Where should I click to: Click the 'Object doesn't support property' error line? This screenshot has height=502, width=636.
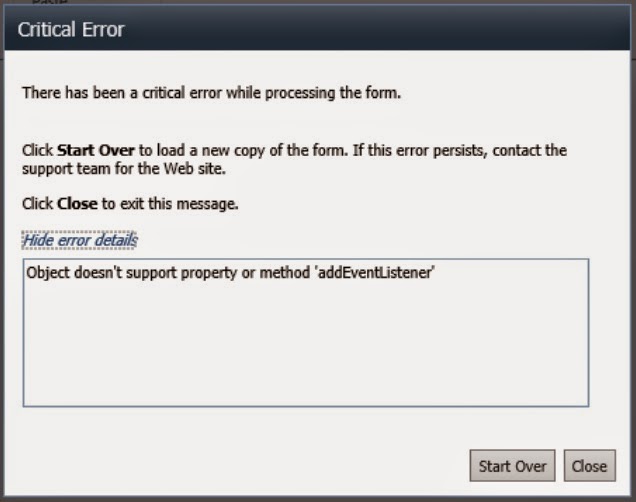(230, 272)
